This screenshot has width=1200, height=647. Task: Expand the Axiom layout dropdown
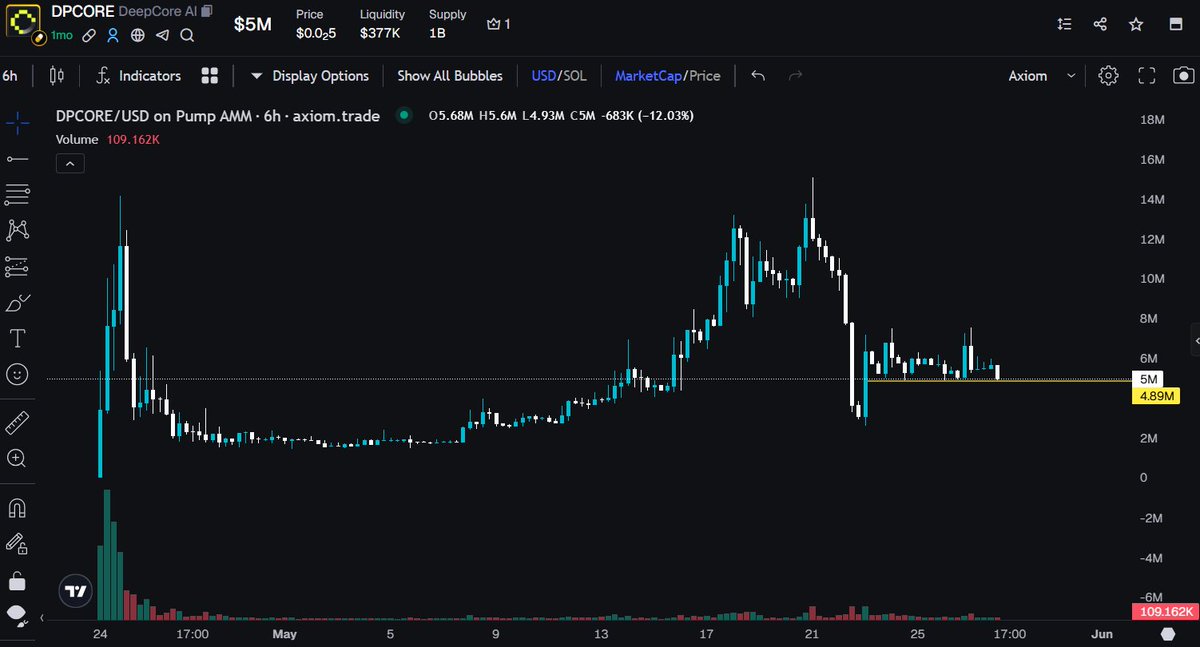coord(1042,76)
